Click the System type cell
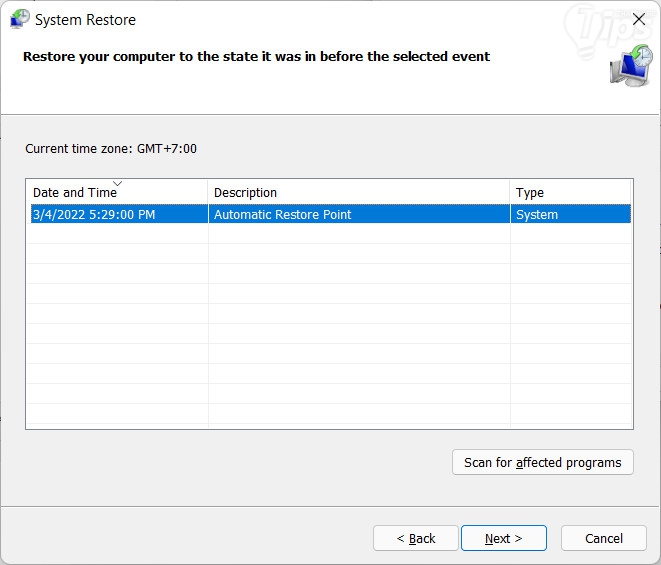Viewport: 661px width, 565px height. pyautogui.click(x=571, y=214)
